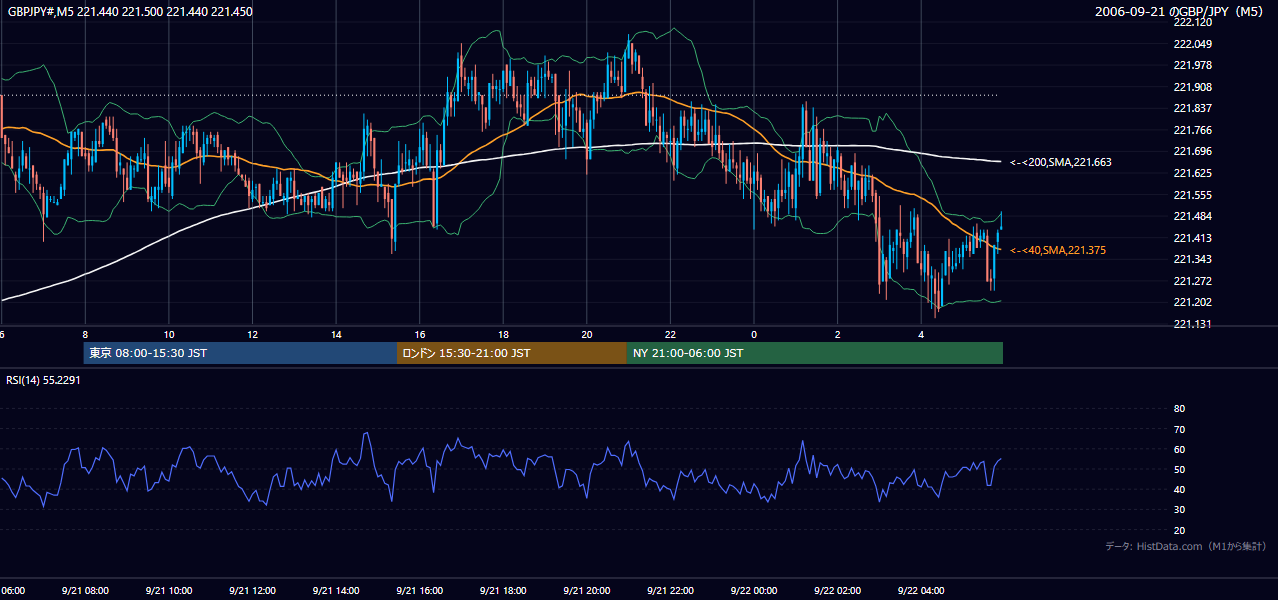Select the 東京 08:00-15:30 JST session bar
The width and height of the screenshot is (1278, 600).
pyautogui.click(x=240, y=353)
